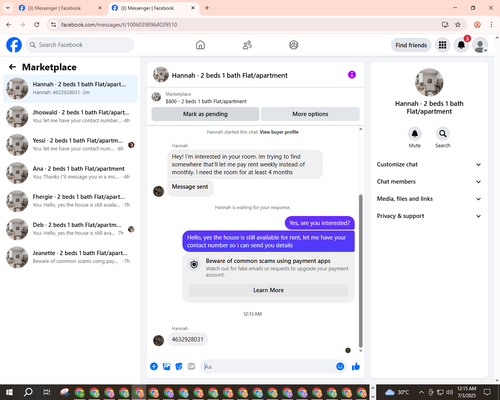The width and height of the screenshot is (500, 400).
Task: Expand Privacy & support section
Action: click(429, 216)
